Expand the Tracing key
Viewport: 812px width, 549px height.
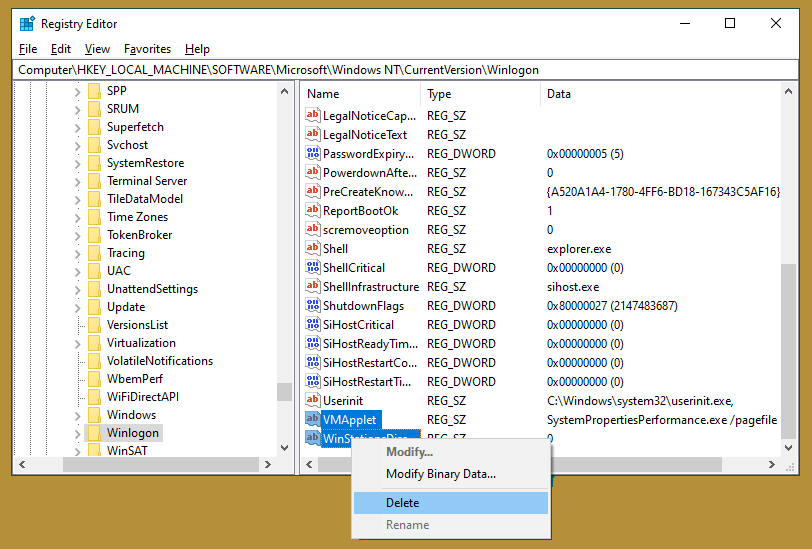[77, 254]
